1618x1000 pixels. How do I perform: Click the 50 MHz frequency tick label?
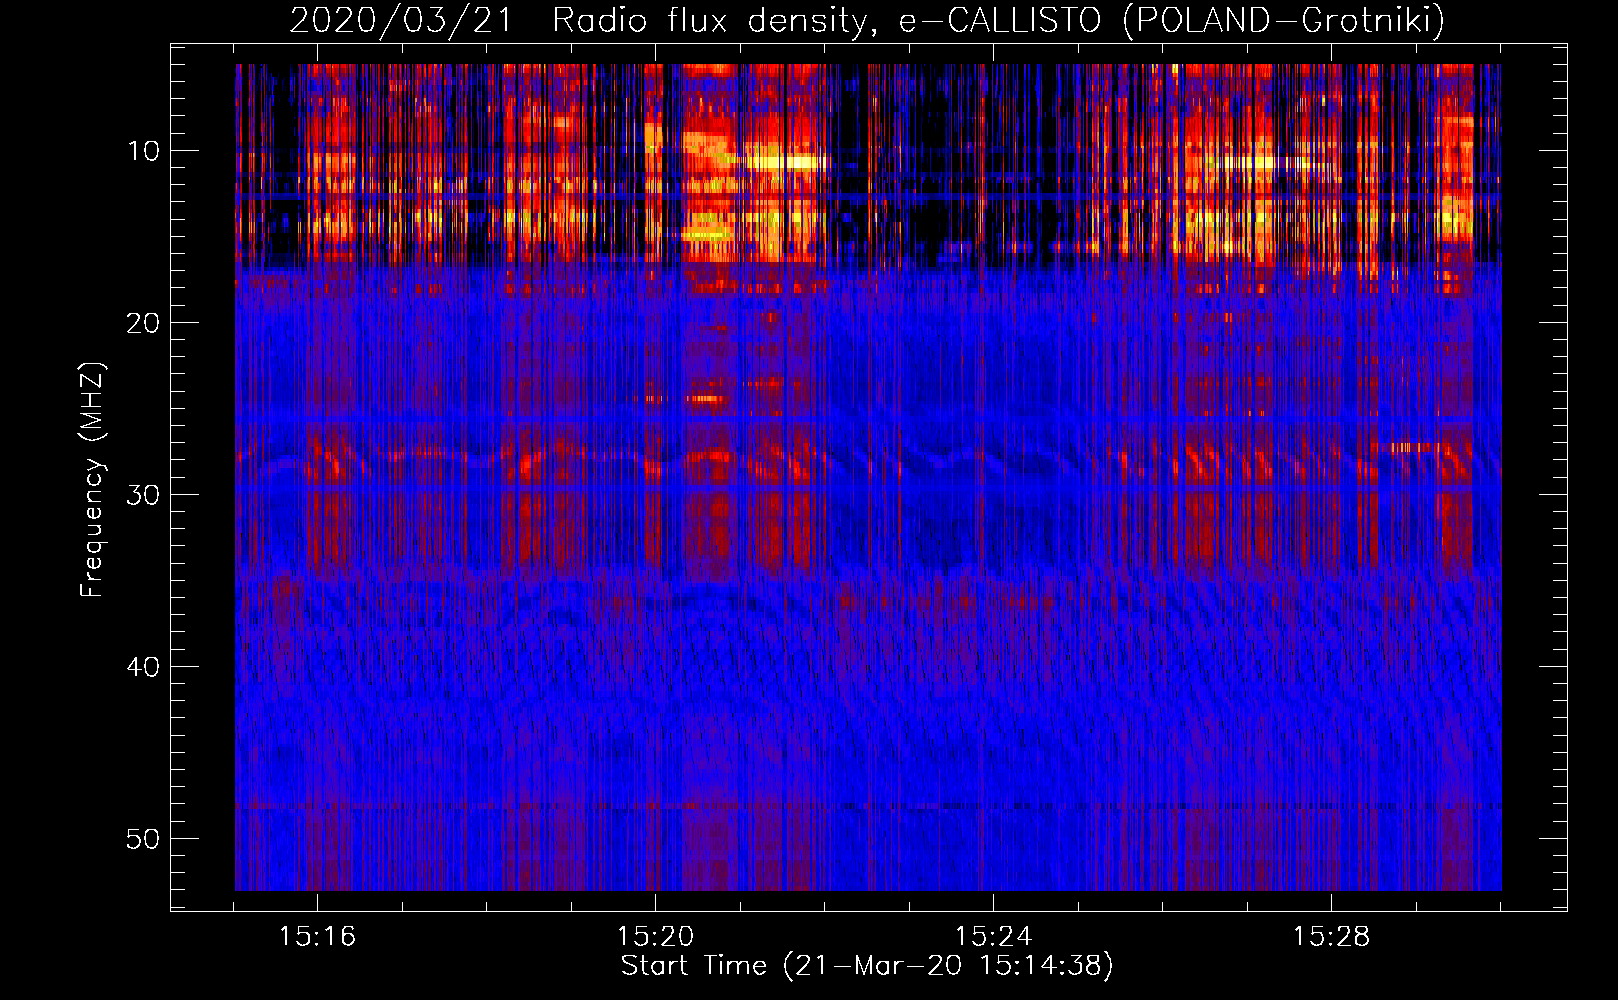click(x=144, y=839)
